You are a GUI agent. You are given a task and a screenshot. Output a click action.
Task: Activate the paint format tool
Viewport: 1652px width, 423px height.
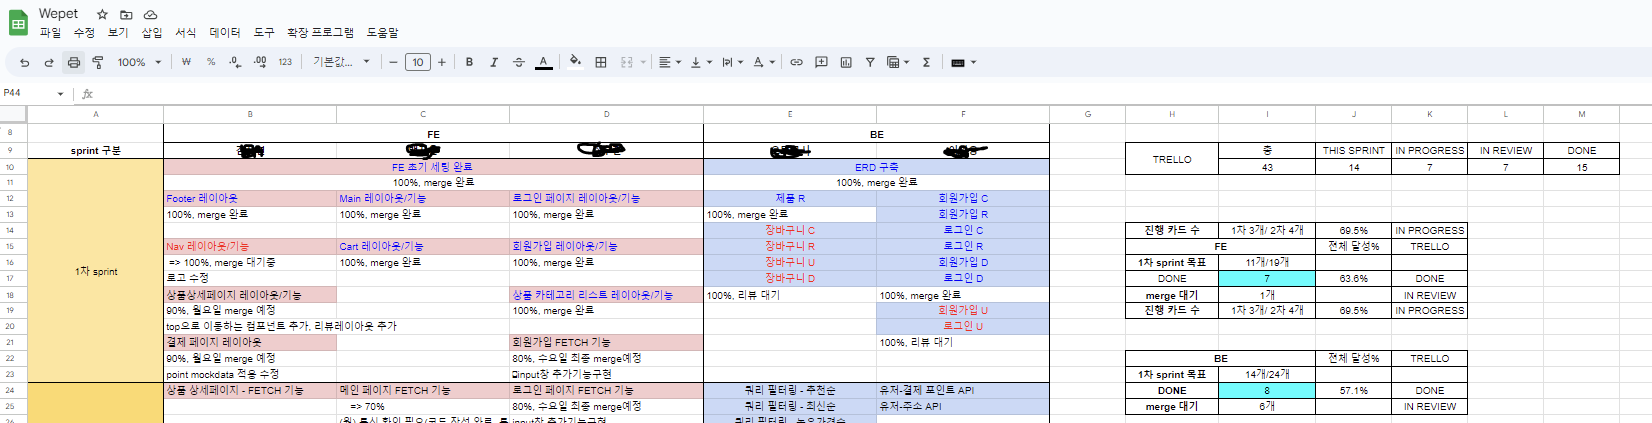[98, 62]
